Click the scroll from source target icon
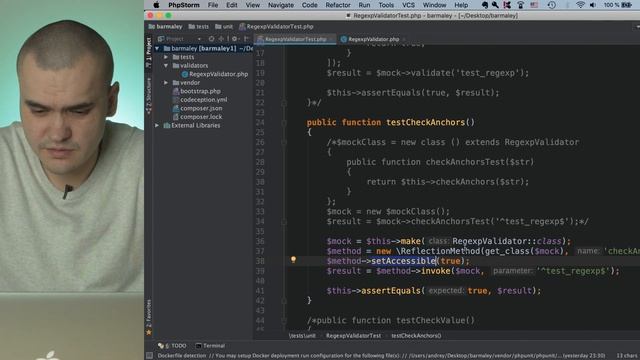The image size is (640, 360). click(x=211, y=39)
